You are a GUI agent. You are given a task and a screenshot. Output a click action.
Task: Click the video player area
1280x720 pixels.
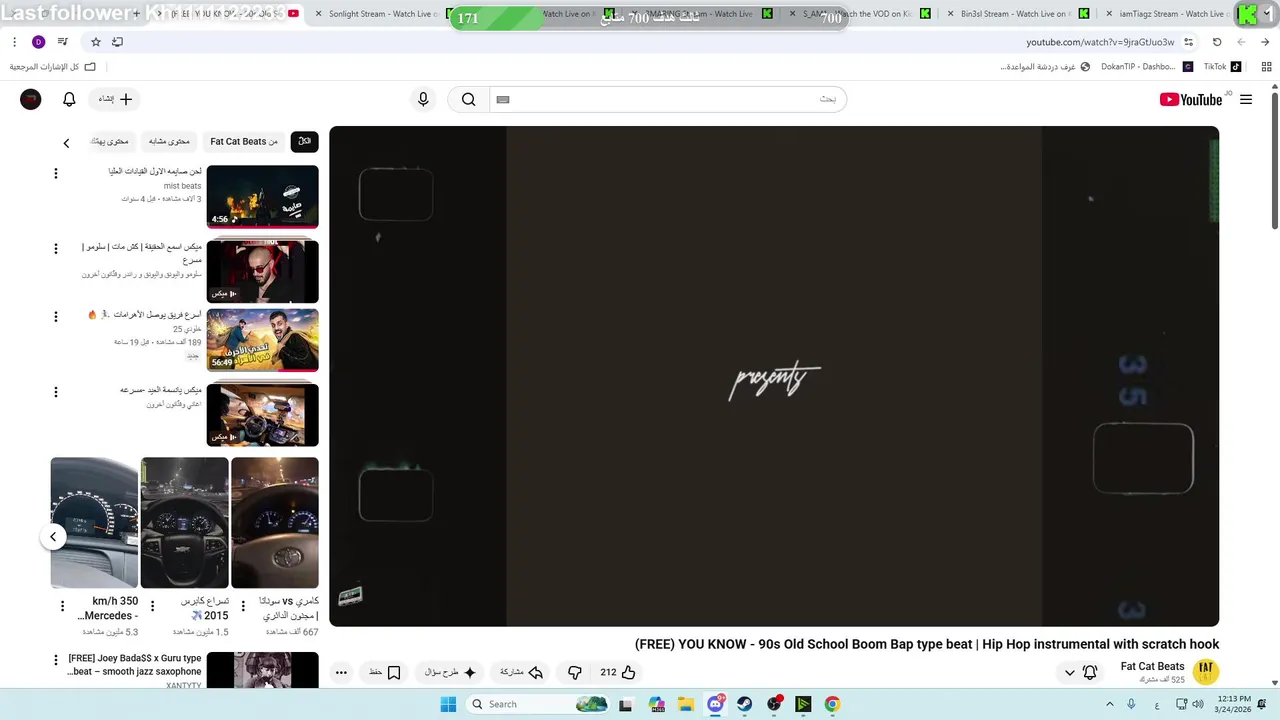pos(774,376)
